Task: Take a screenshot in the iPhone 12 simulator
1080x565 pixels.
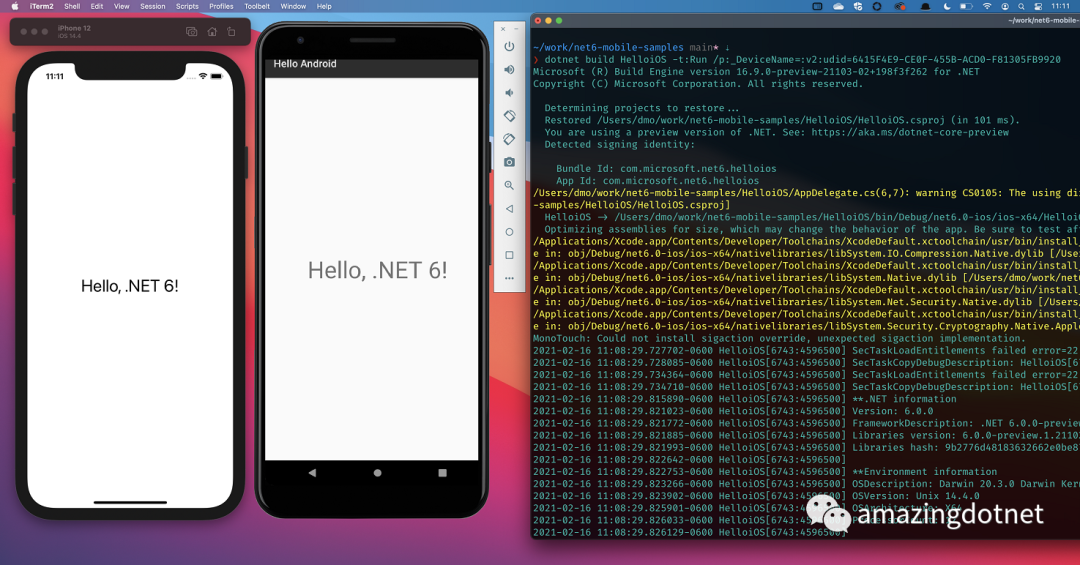Action: pos(191,32)
